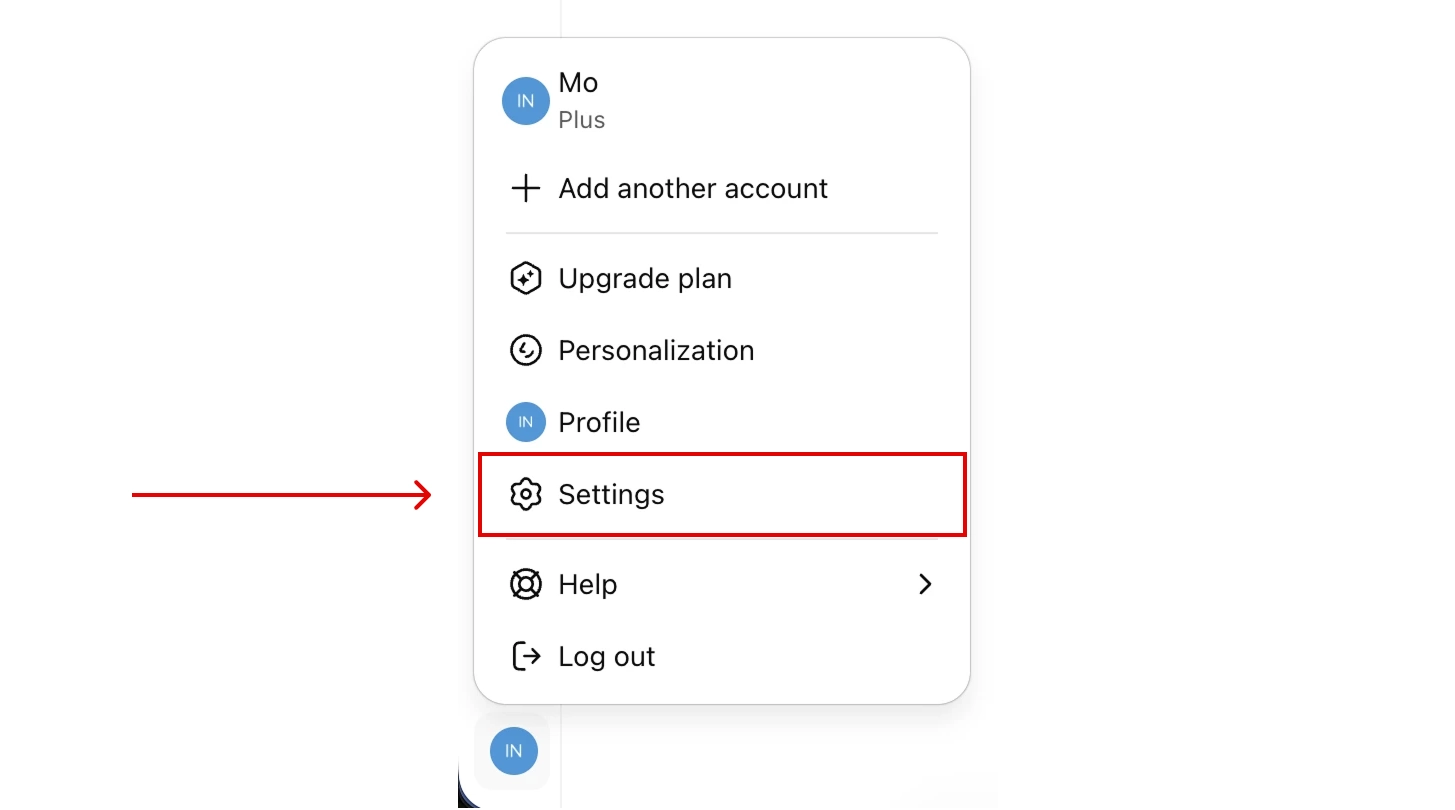Viewport: 1455px width, 810px height.
Task: Click the Profile avatar icon
Action: [x=525, y=422]
